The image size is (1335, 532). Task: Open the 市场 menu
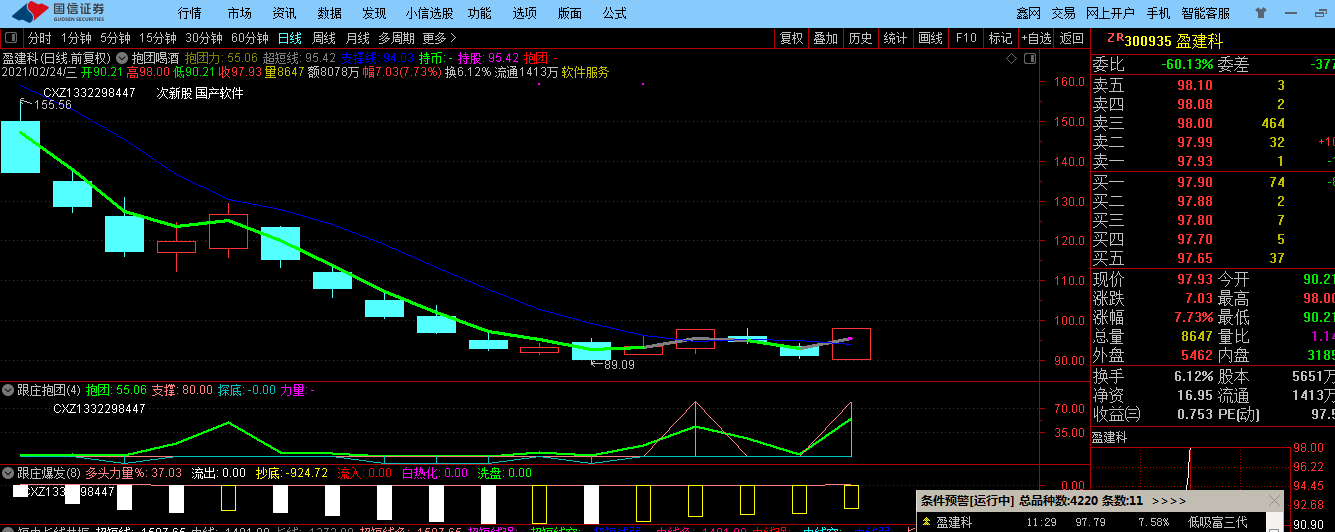[239, 13]
